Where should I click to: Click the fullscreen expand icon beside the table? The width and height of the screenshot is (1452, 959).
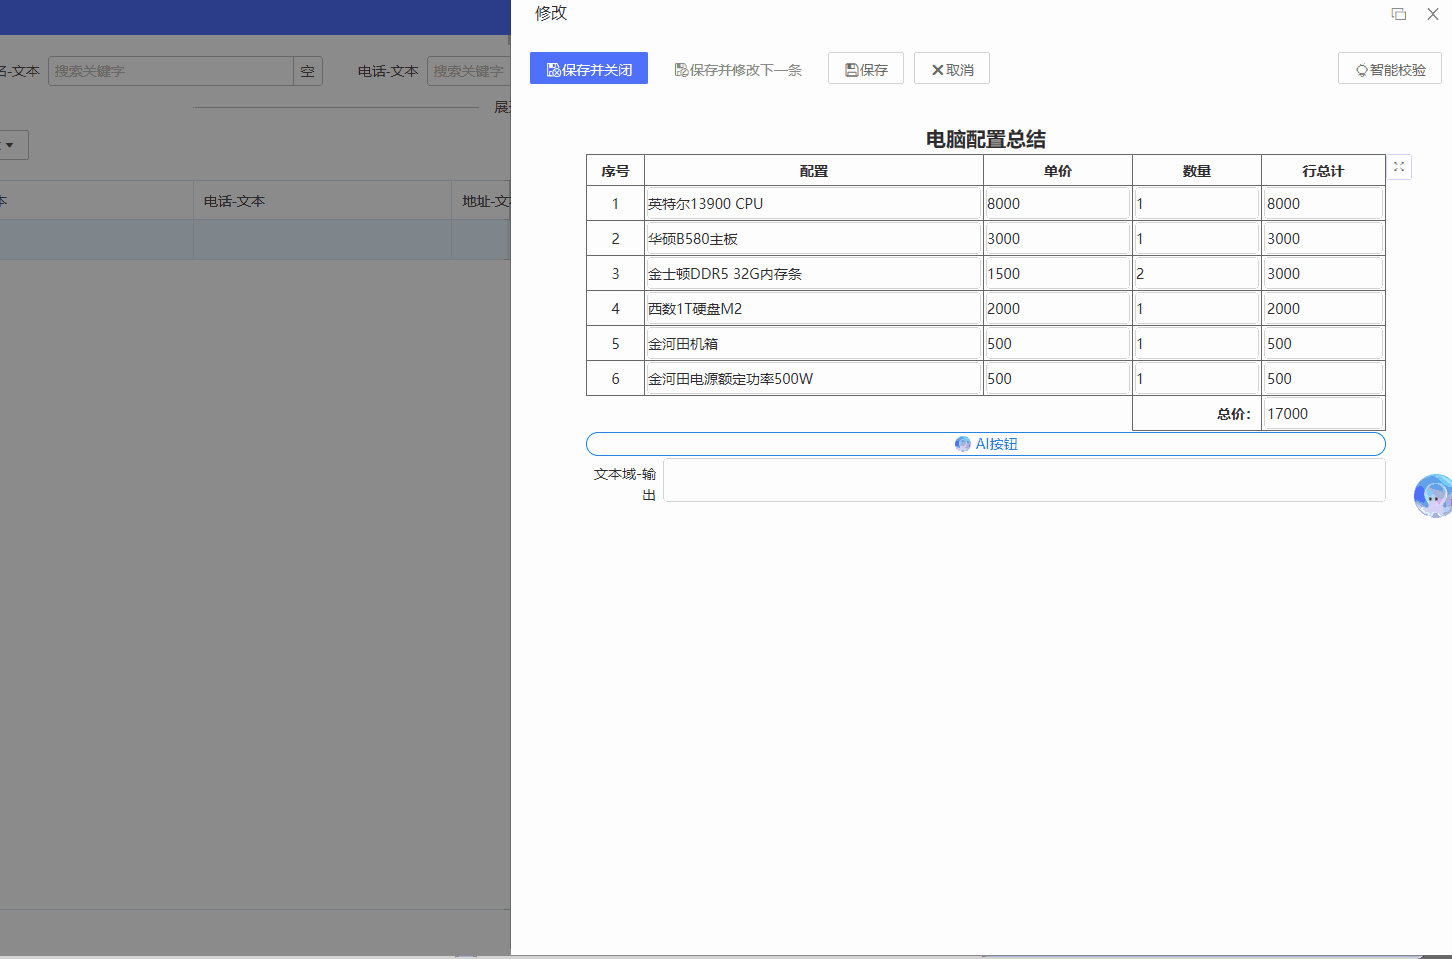point(1399,167)
